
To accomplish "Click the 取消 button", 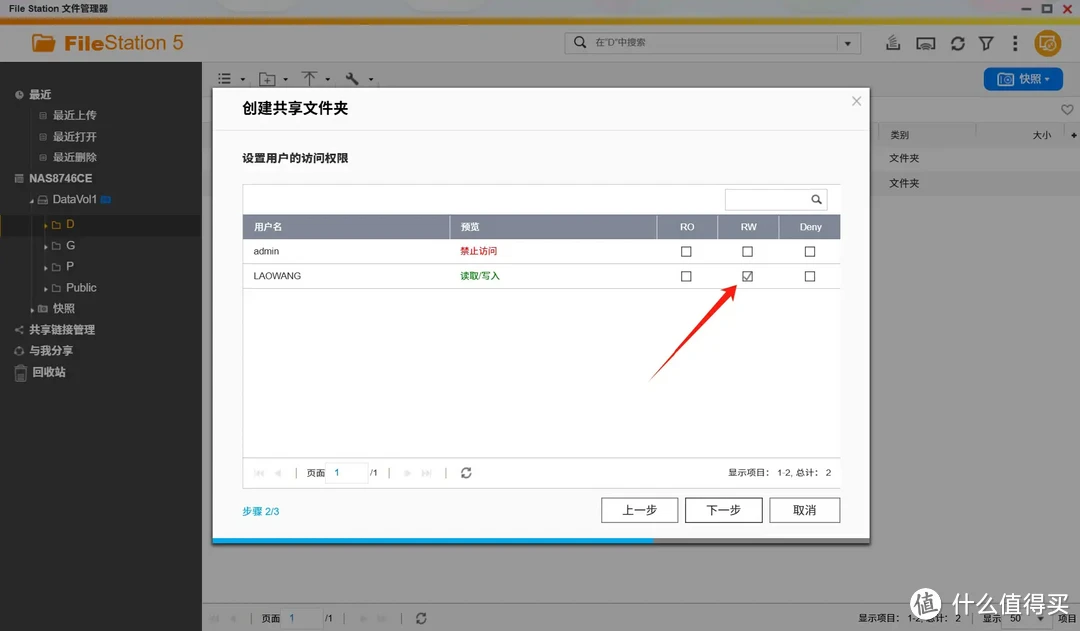I will pyautogui.click(x=804, y=510).
